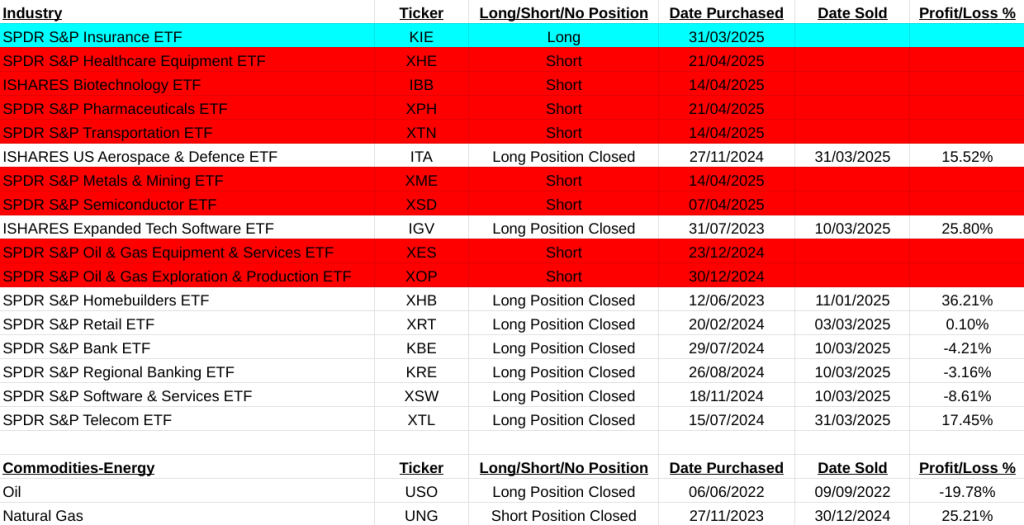This screenshot has width=1024, height=525.
Task: Select the top Profit/Loss % header
Action: tap(966, 13)
